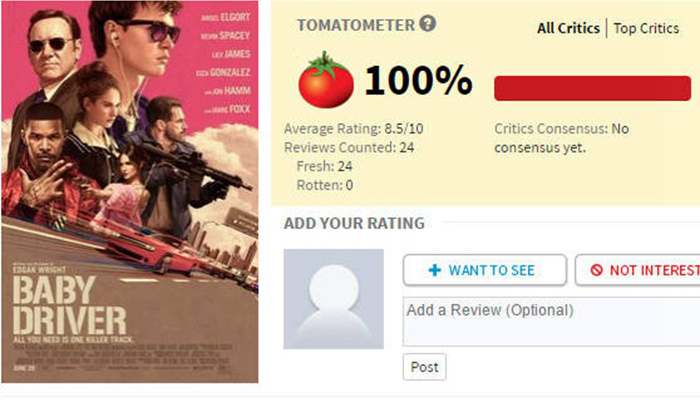Image resolution: width=700 pixels, height=400 pixels.
Task: Switch to the Top Critics tab
Action: tap(646, 28)
